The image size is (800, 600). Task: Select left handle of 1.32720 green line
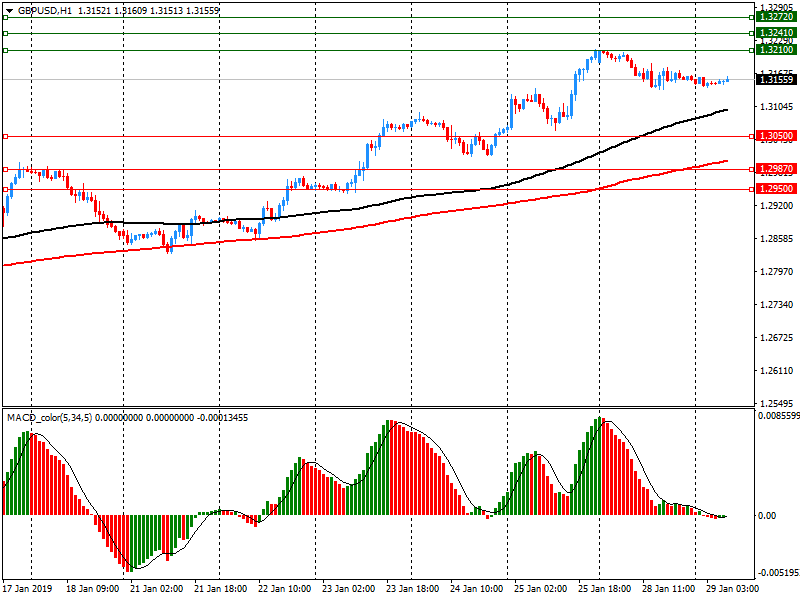5,17
